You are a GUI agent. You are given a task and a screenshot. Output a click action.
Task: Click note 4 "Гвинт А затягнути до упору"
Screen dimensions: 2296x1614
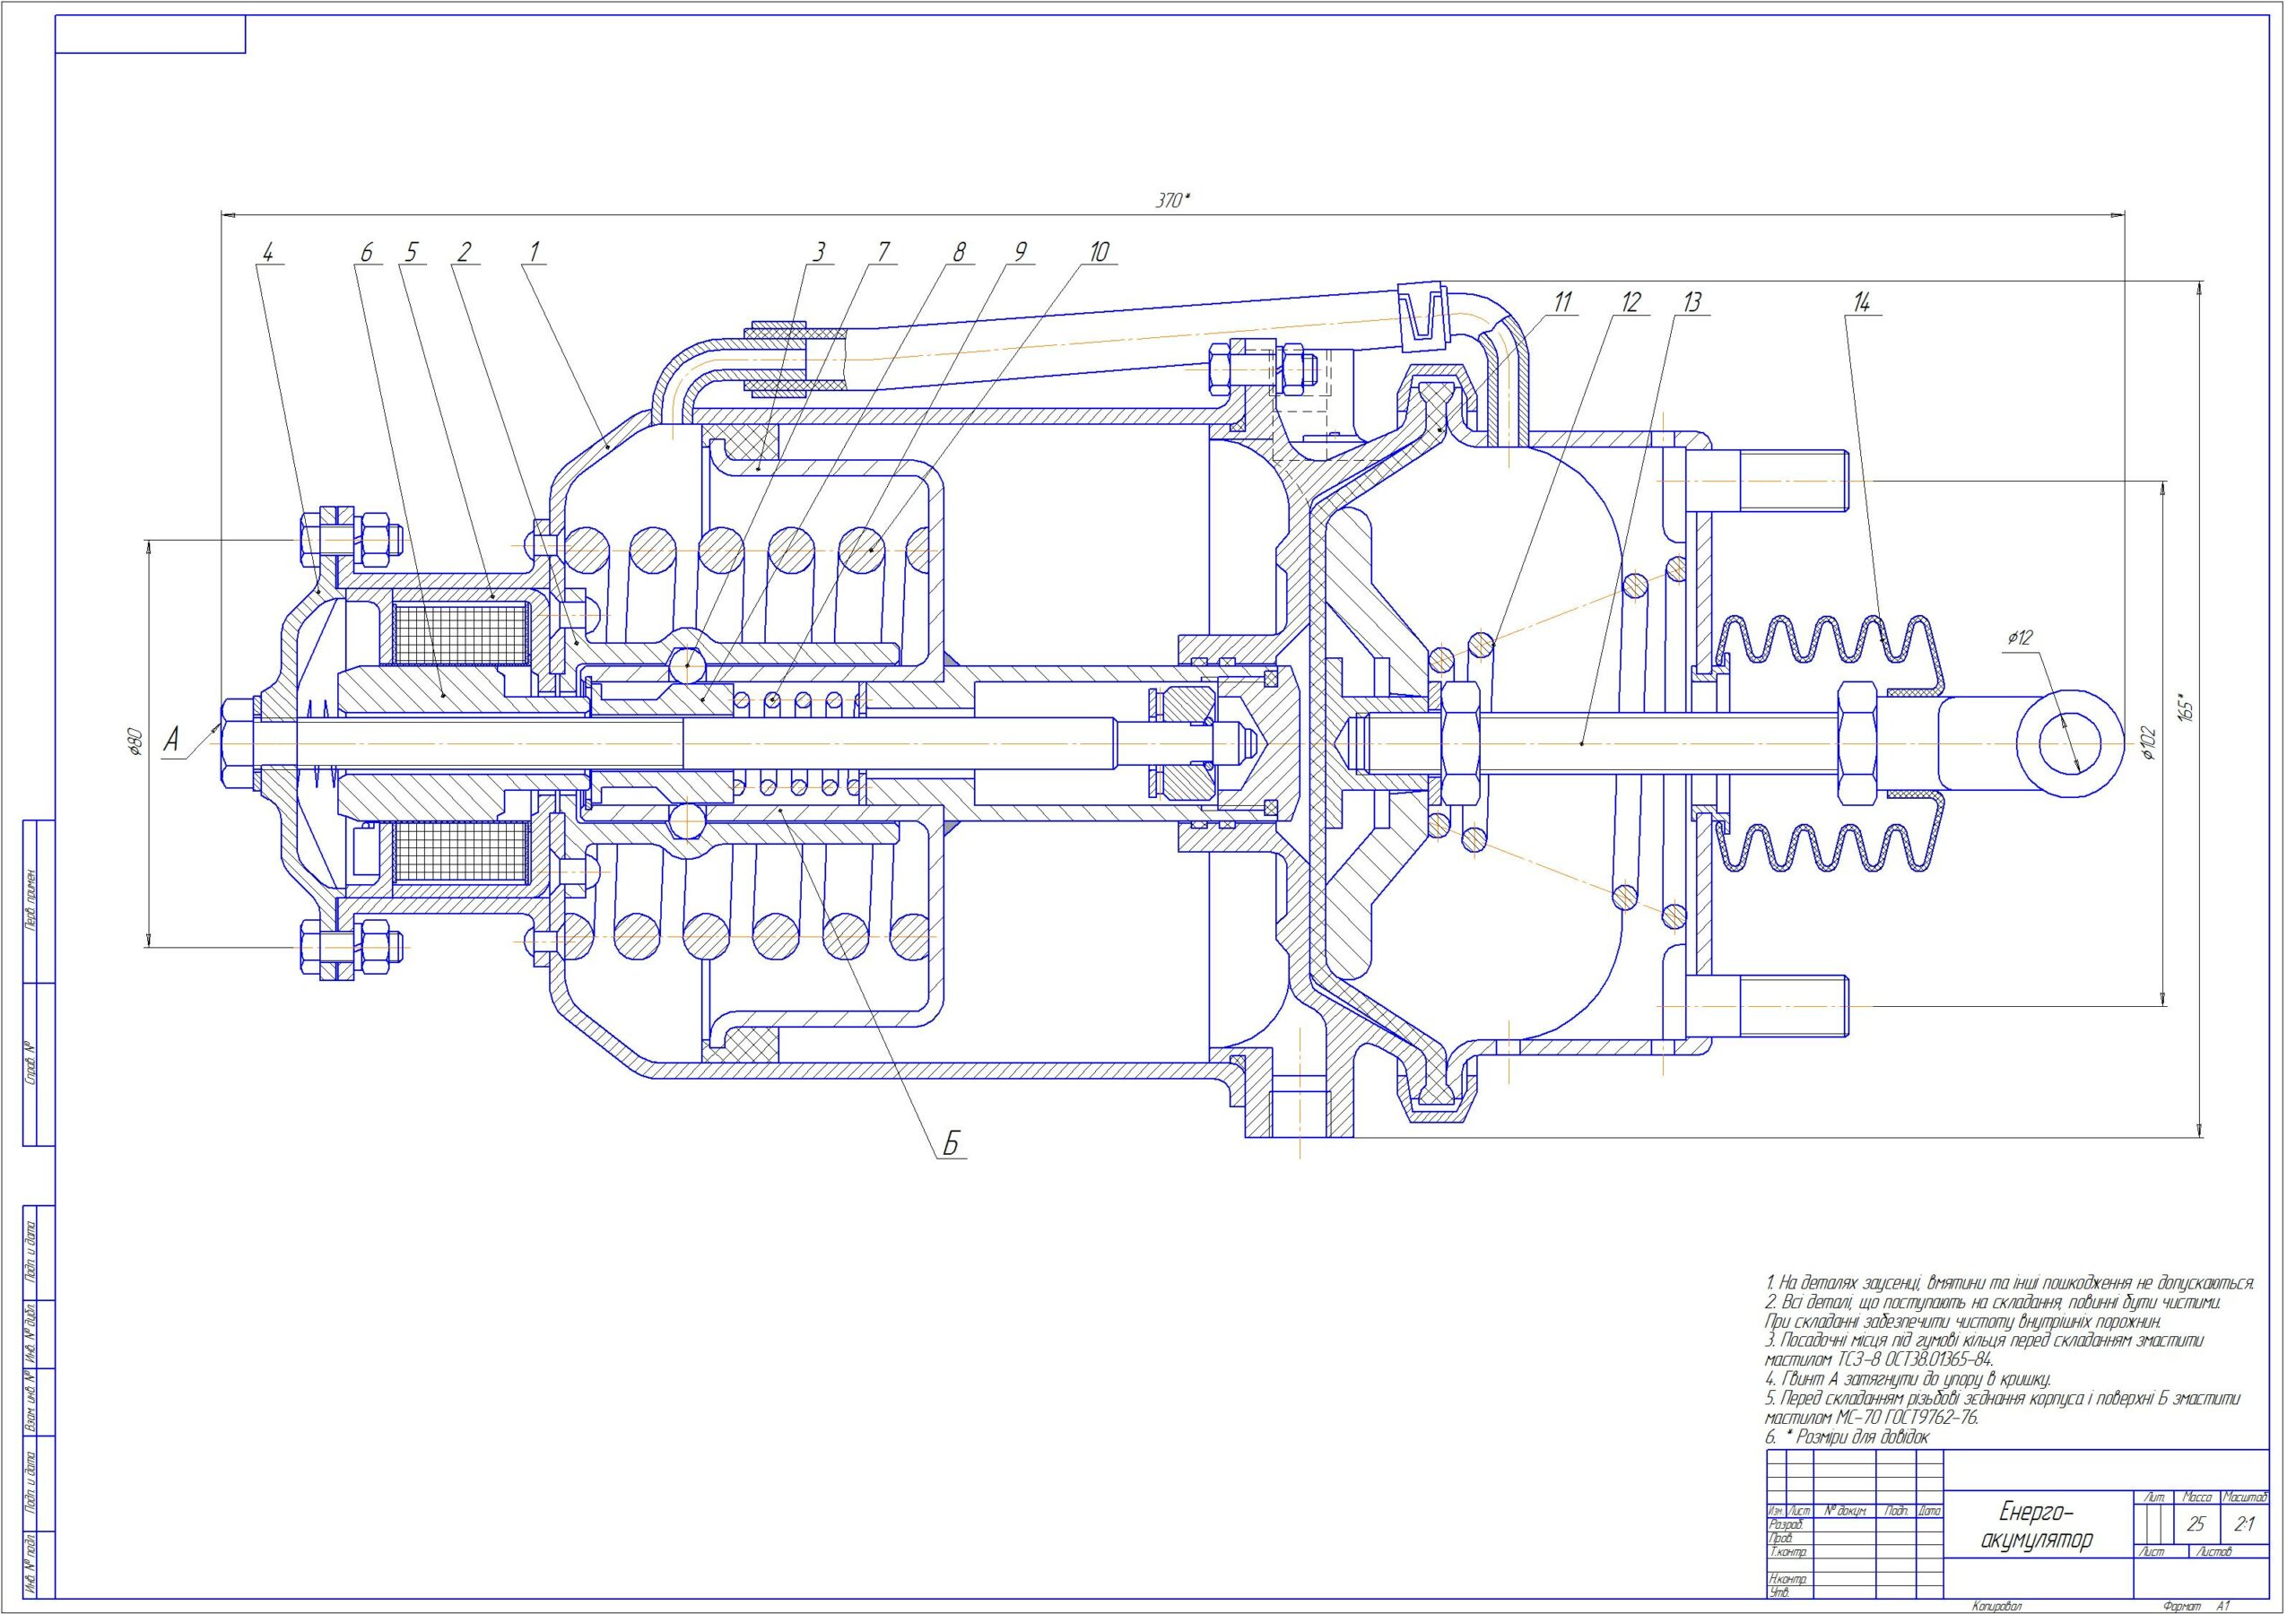1908,1379
